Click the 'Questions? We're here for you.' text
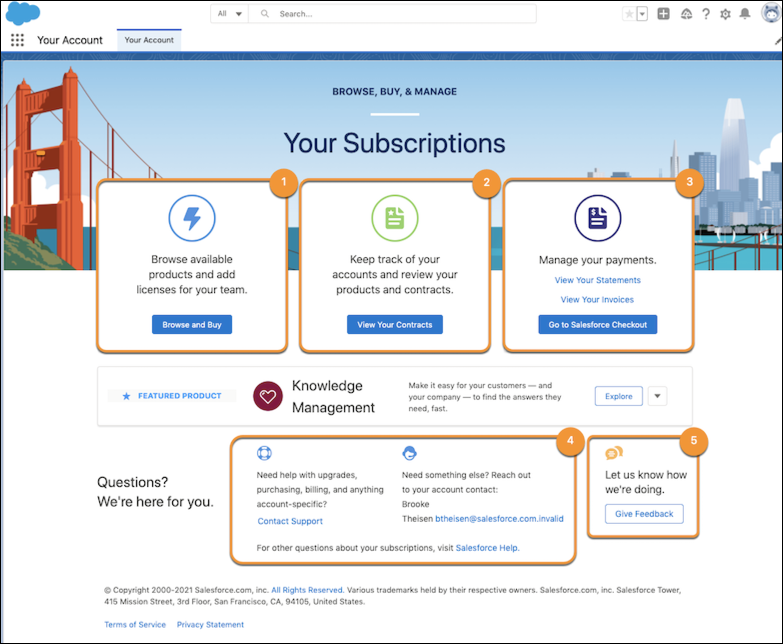783x644 pixels. pyautogui.click(x=155, y=492)
